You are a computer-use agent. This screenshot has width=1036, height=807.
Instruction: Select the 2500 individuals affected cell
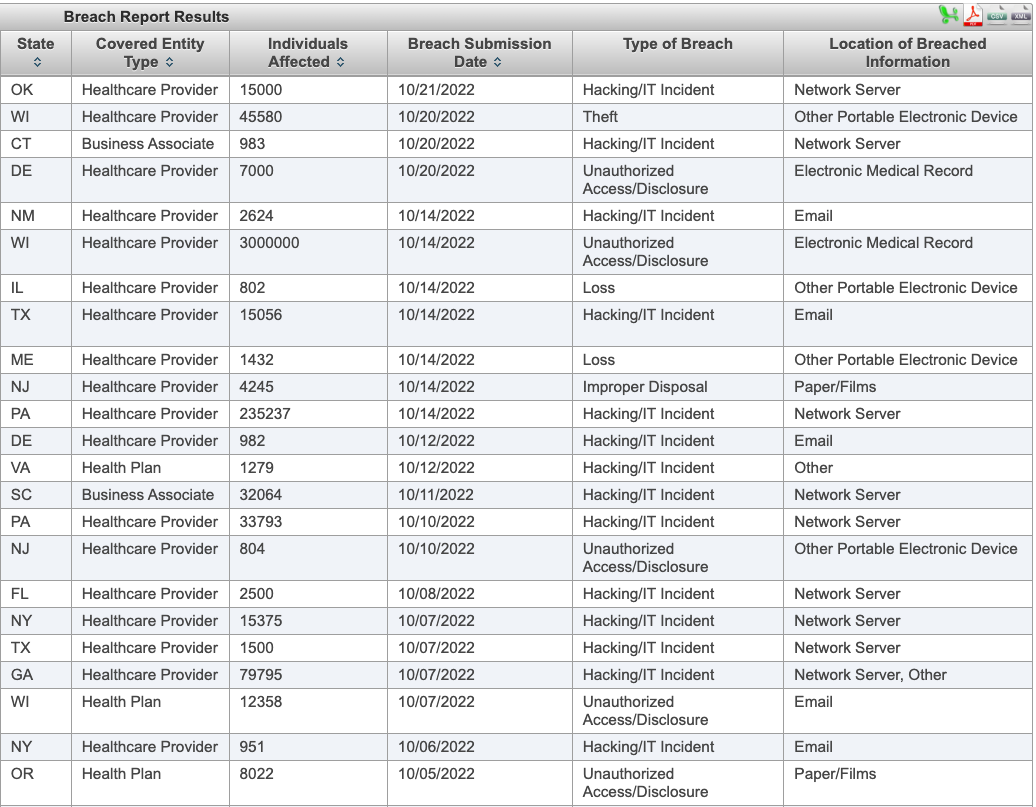[x=309, y=595]
